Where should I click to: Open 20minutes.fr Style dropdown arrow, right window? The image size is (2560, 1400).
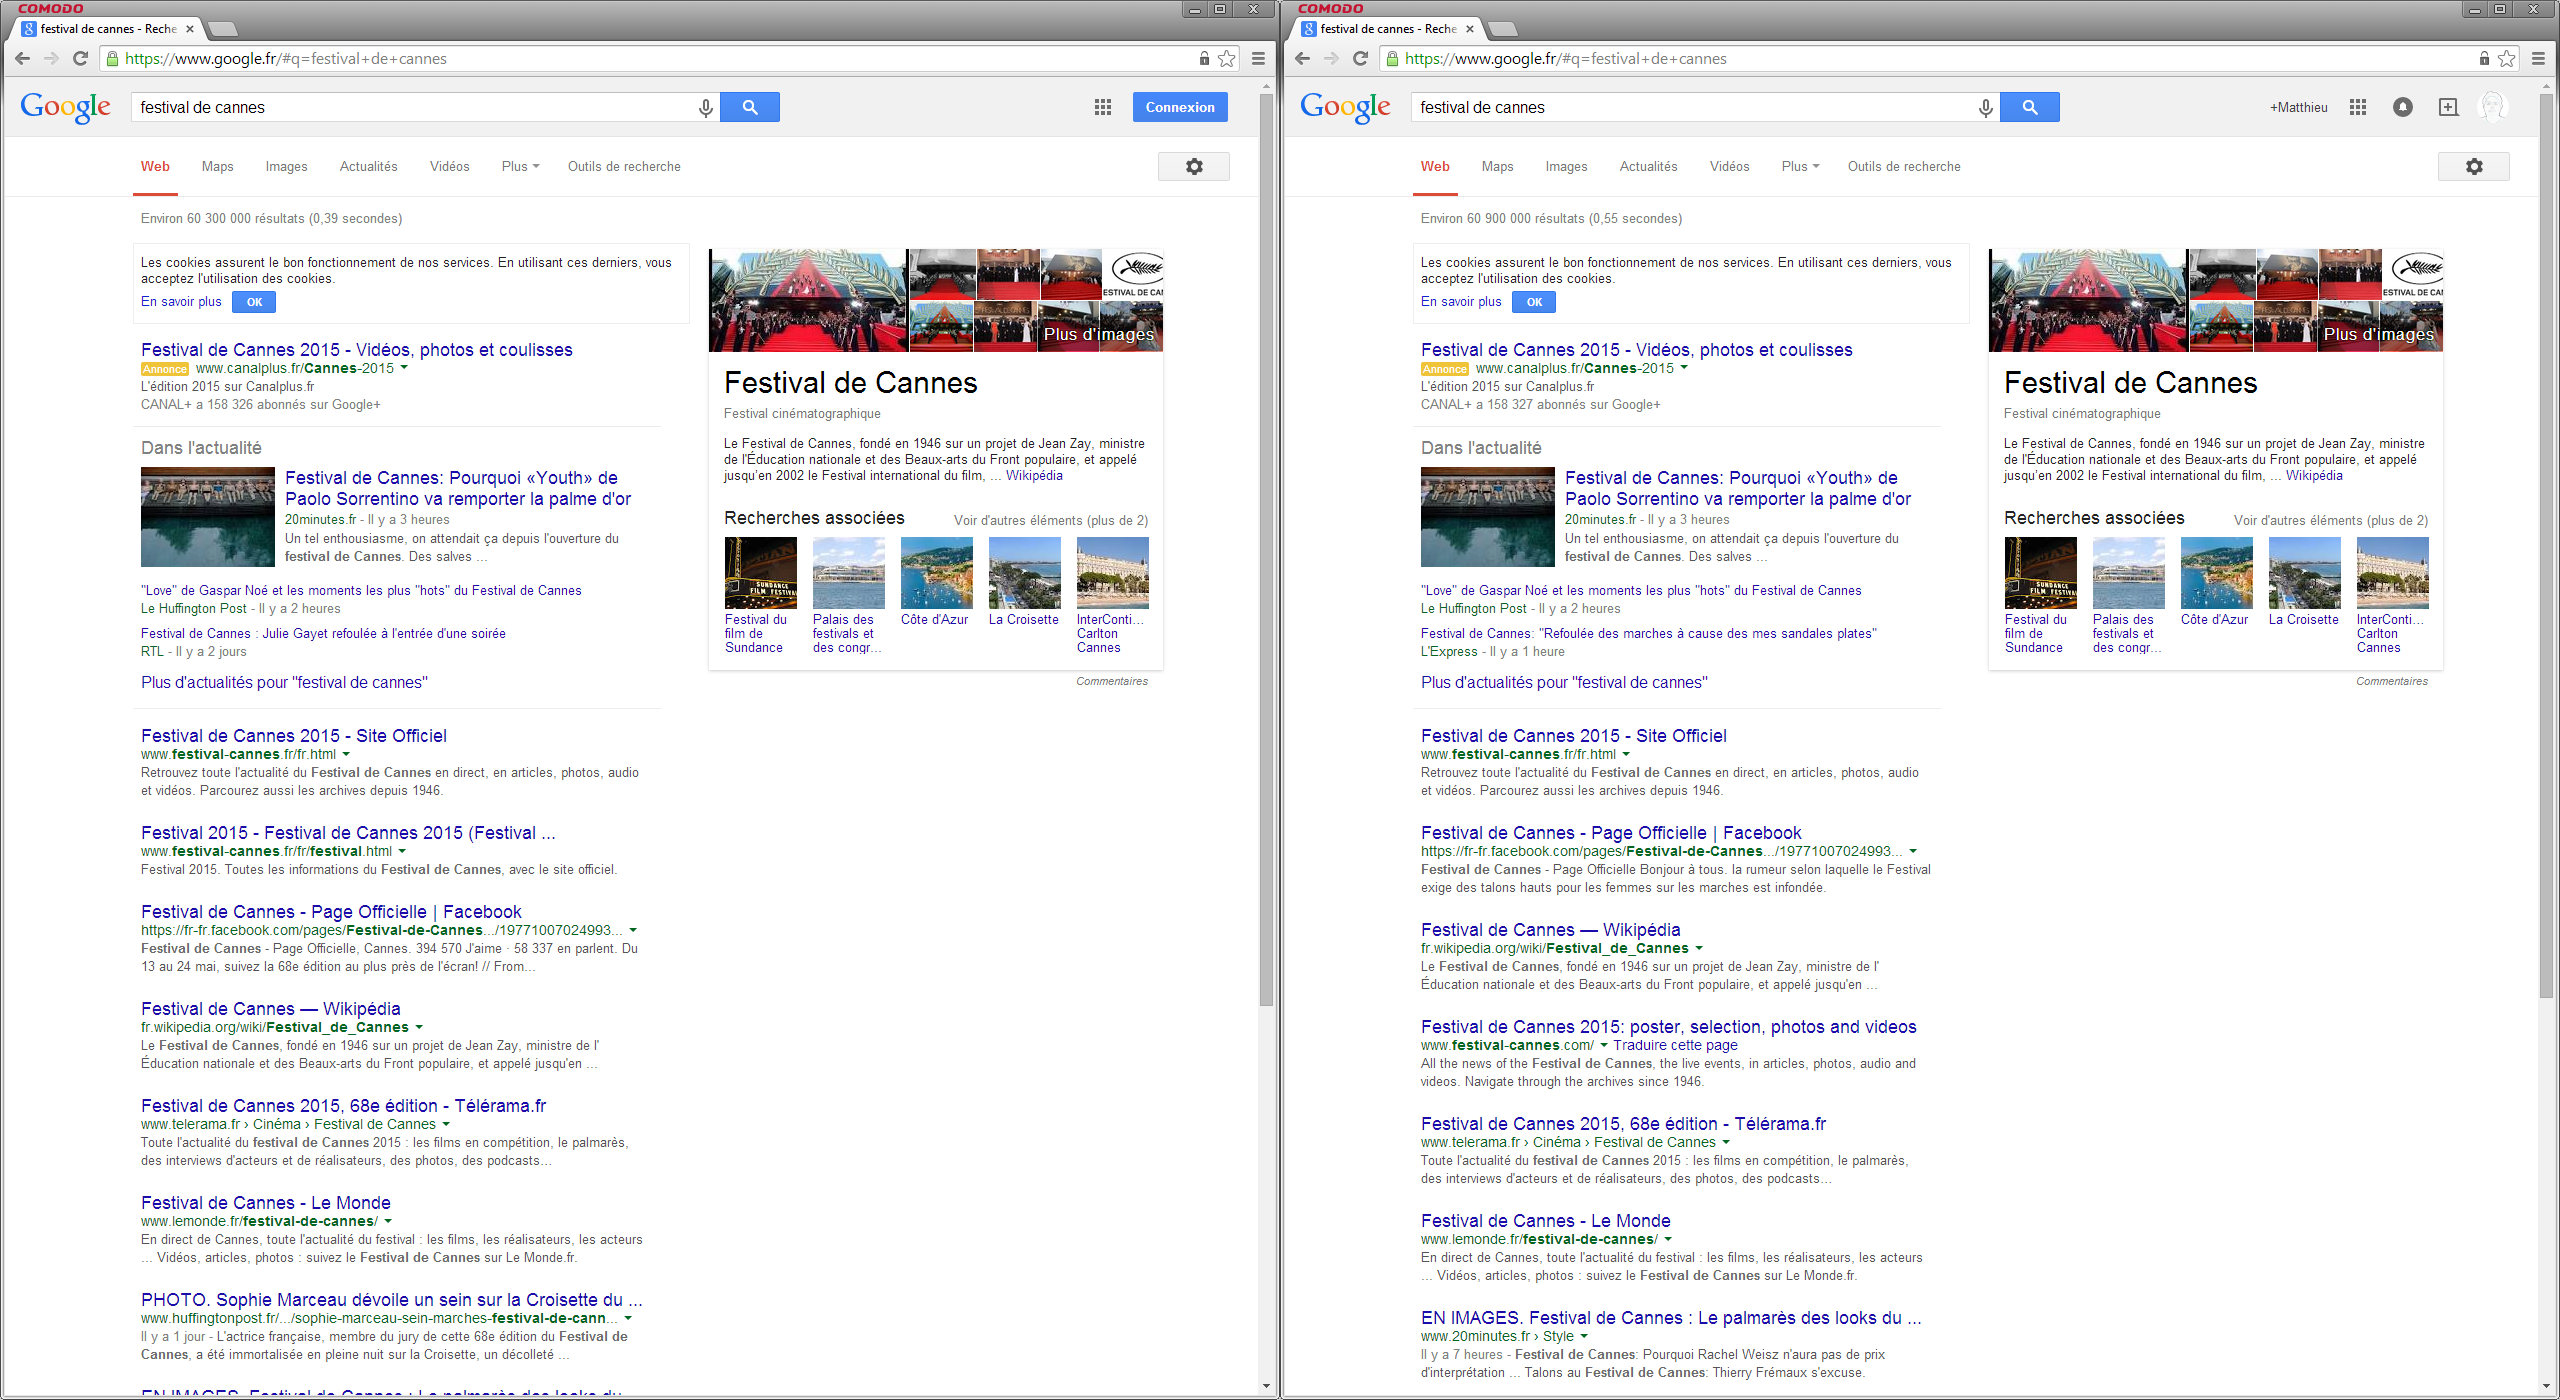tap(1584, 1336)
